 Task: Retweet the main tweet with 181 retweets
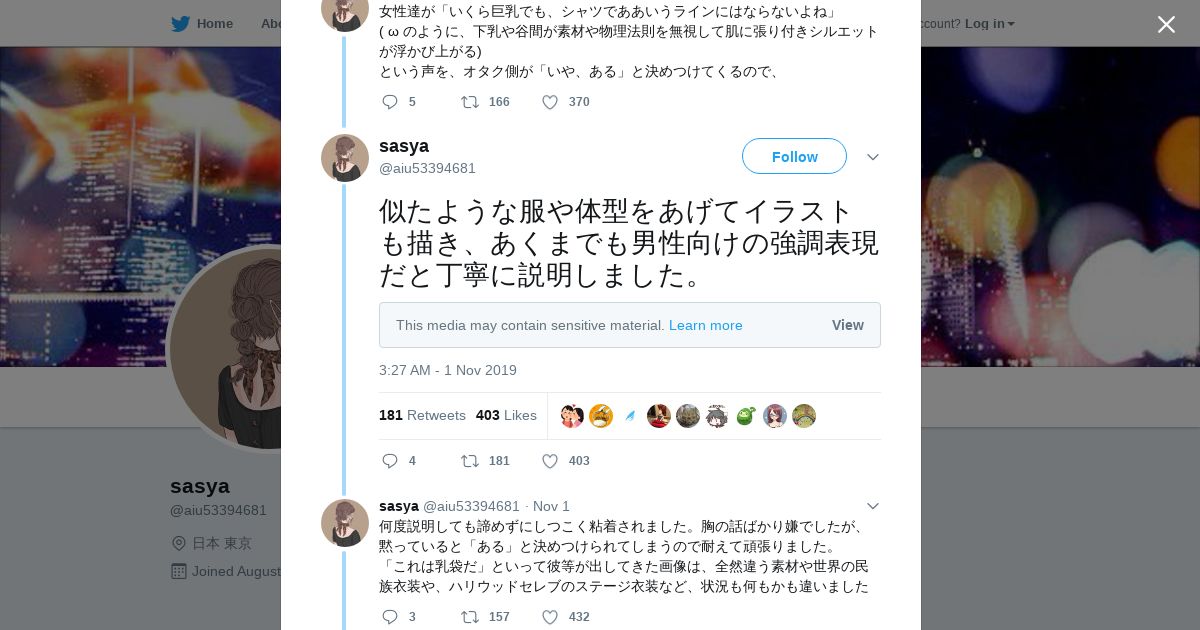click(x=469, y=461)
